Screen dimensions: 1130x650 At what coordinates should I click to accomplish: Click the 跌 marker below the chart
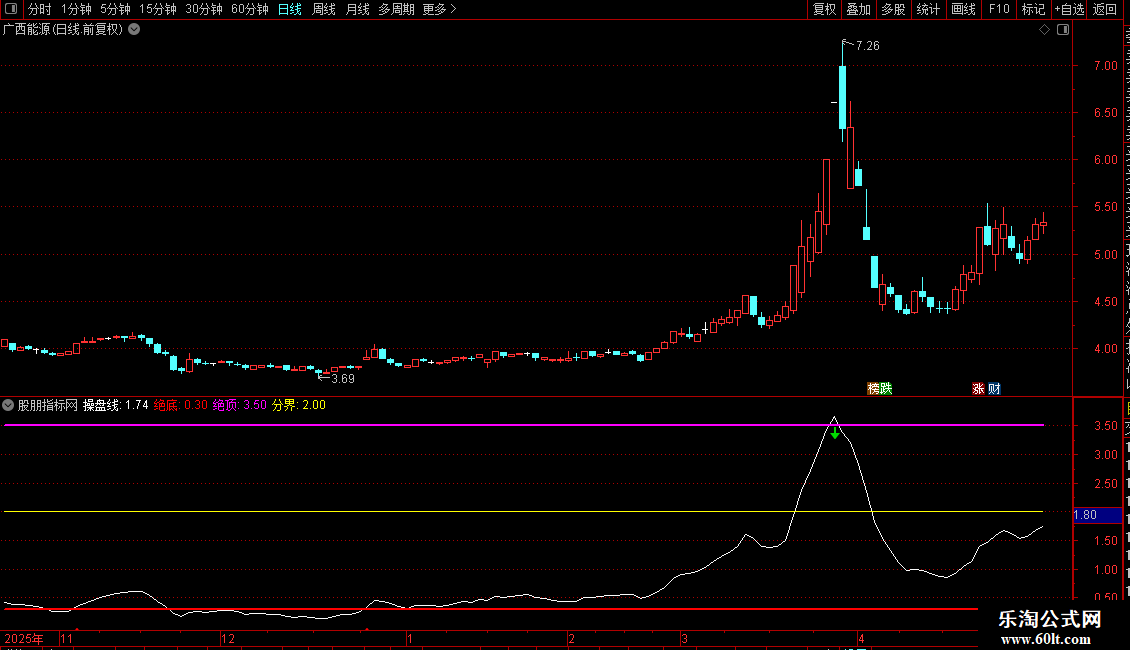click(x=886, y=388)
